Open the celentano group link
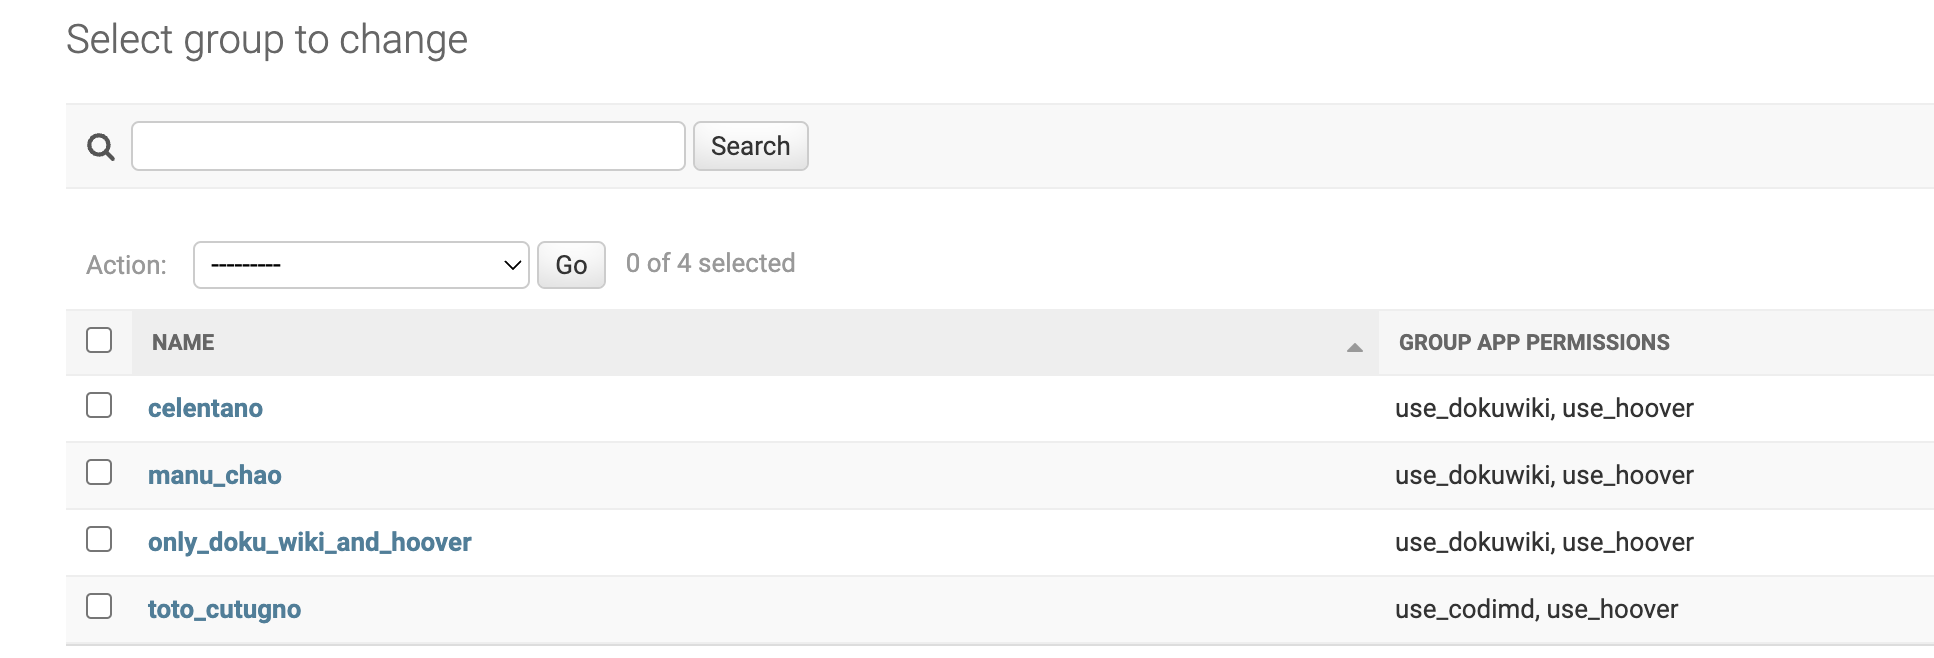This screenshot has height=658, width=1934. (205, 408)
